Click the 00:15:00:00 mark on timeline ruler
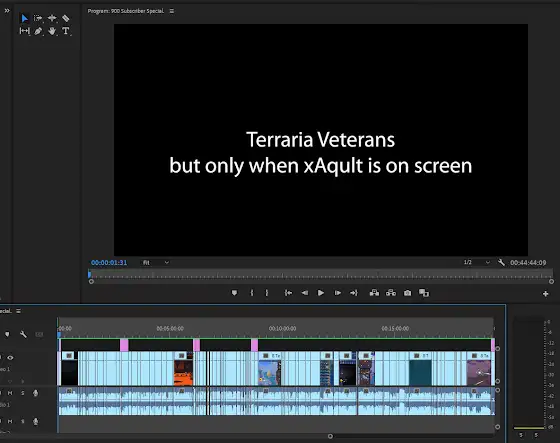The width and height of the screenshot is (560, 443). 395,328
